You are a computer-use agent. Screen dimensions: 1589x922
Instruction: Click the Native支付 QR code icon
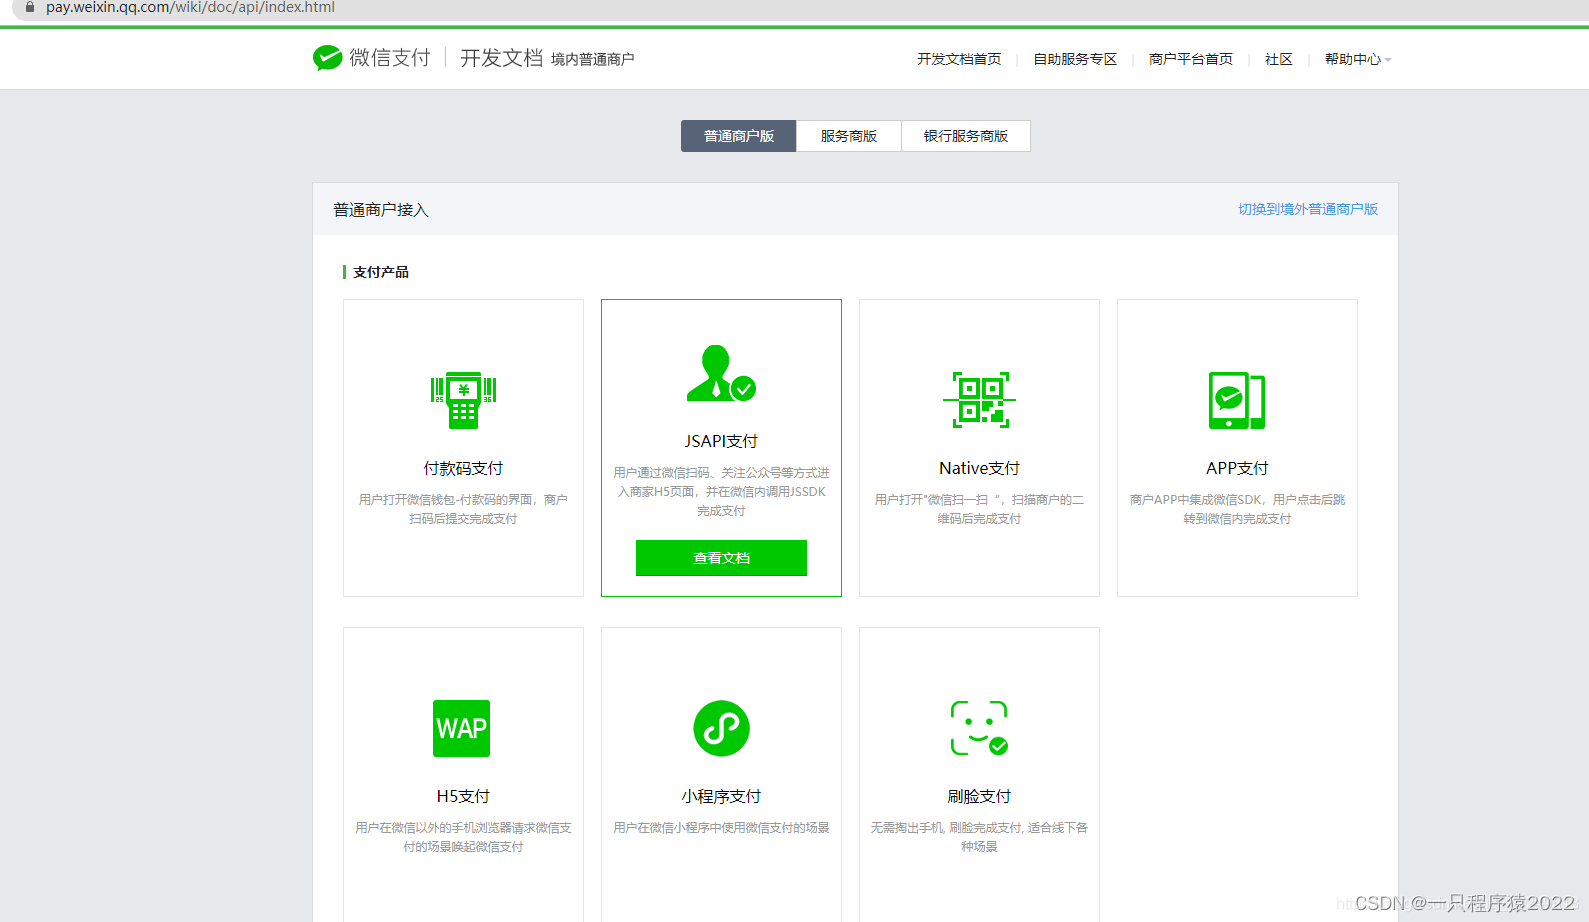coord(979,400)
